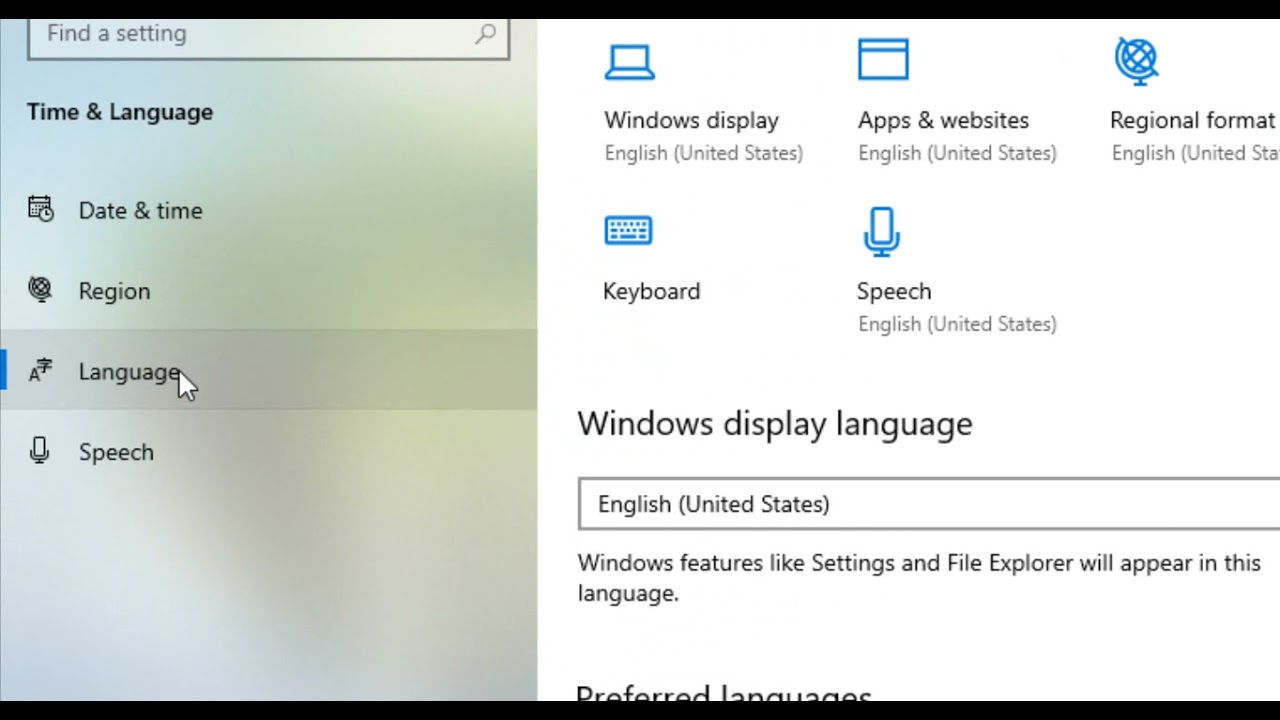Viewport: 1280px width, 720px height.
Task: Click the Regional format globe icon
Action: [x=1137, y=61]
